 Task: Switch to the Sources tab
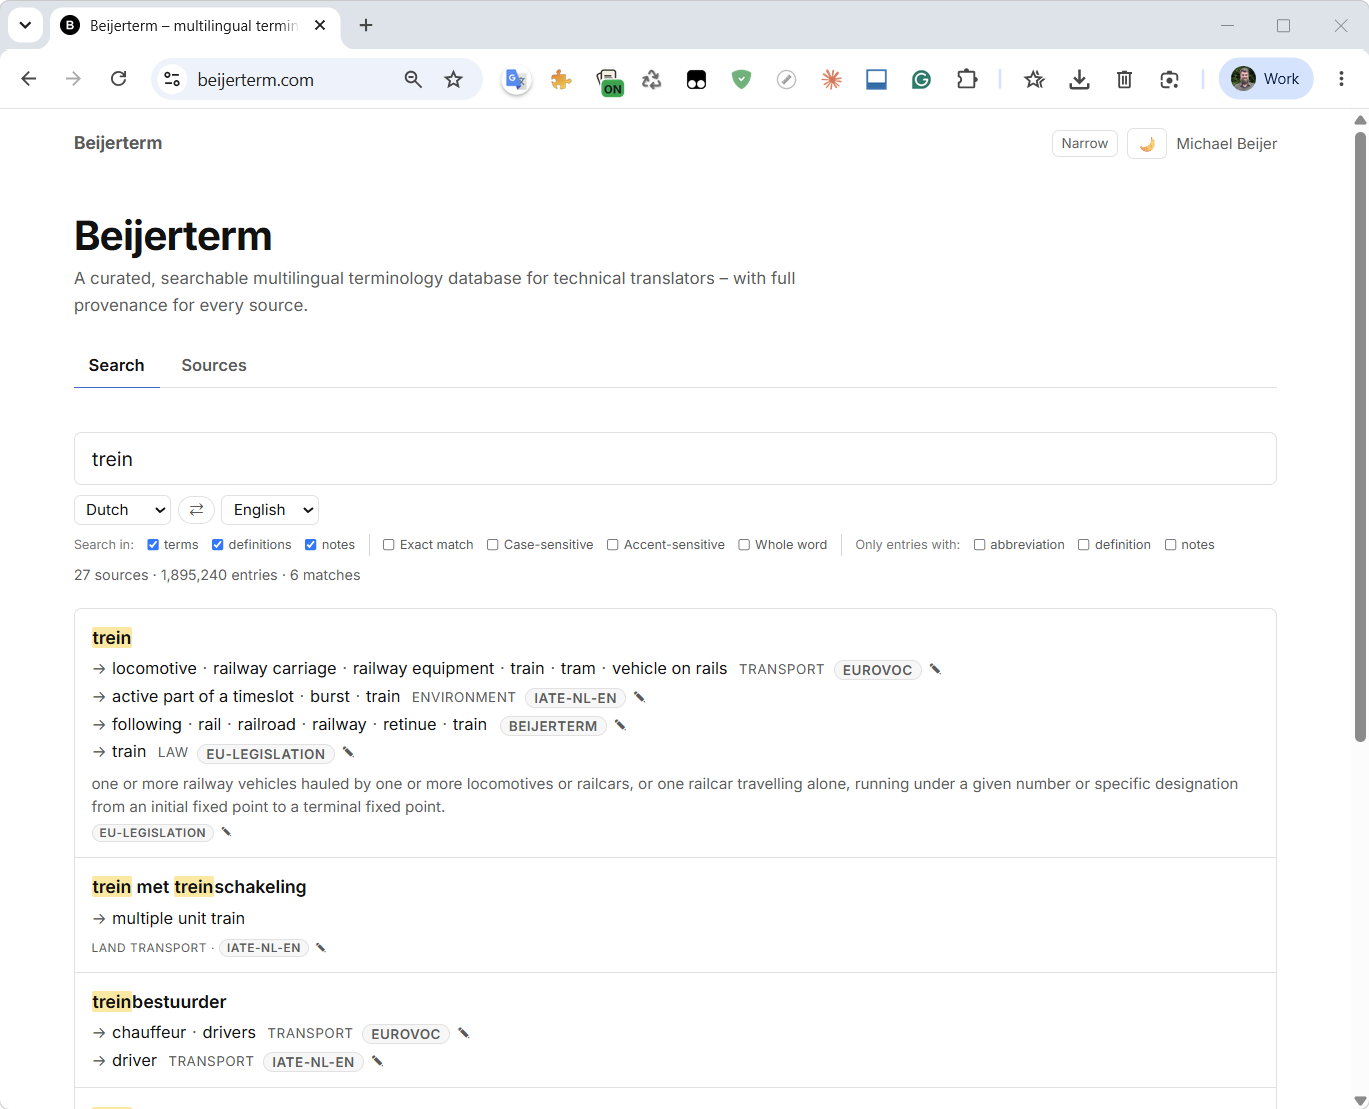point(214,365)
